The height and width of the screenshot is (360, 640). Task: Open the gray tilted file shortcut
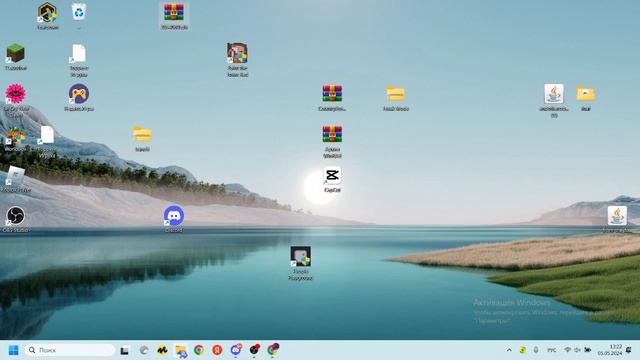pyautogui.click(x=16, y=176)
